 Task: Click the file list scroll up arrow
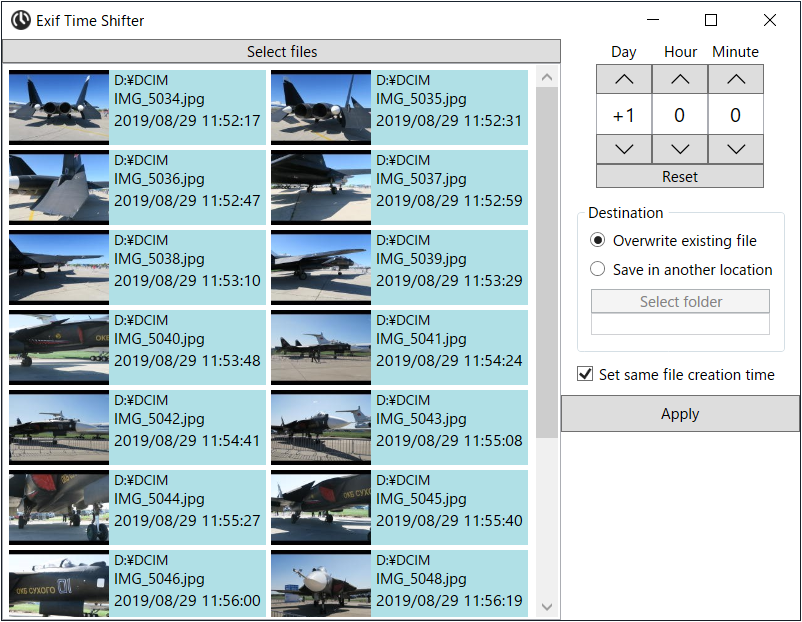tap(547, 77)
